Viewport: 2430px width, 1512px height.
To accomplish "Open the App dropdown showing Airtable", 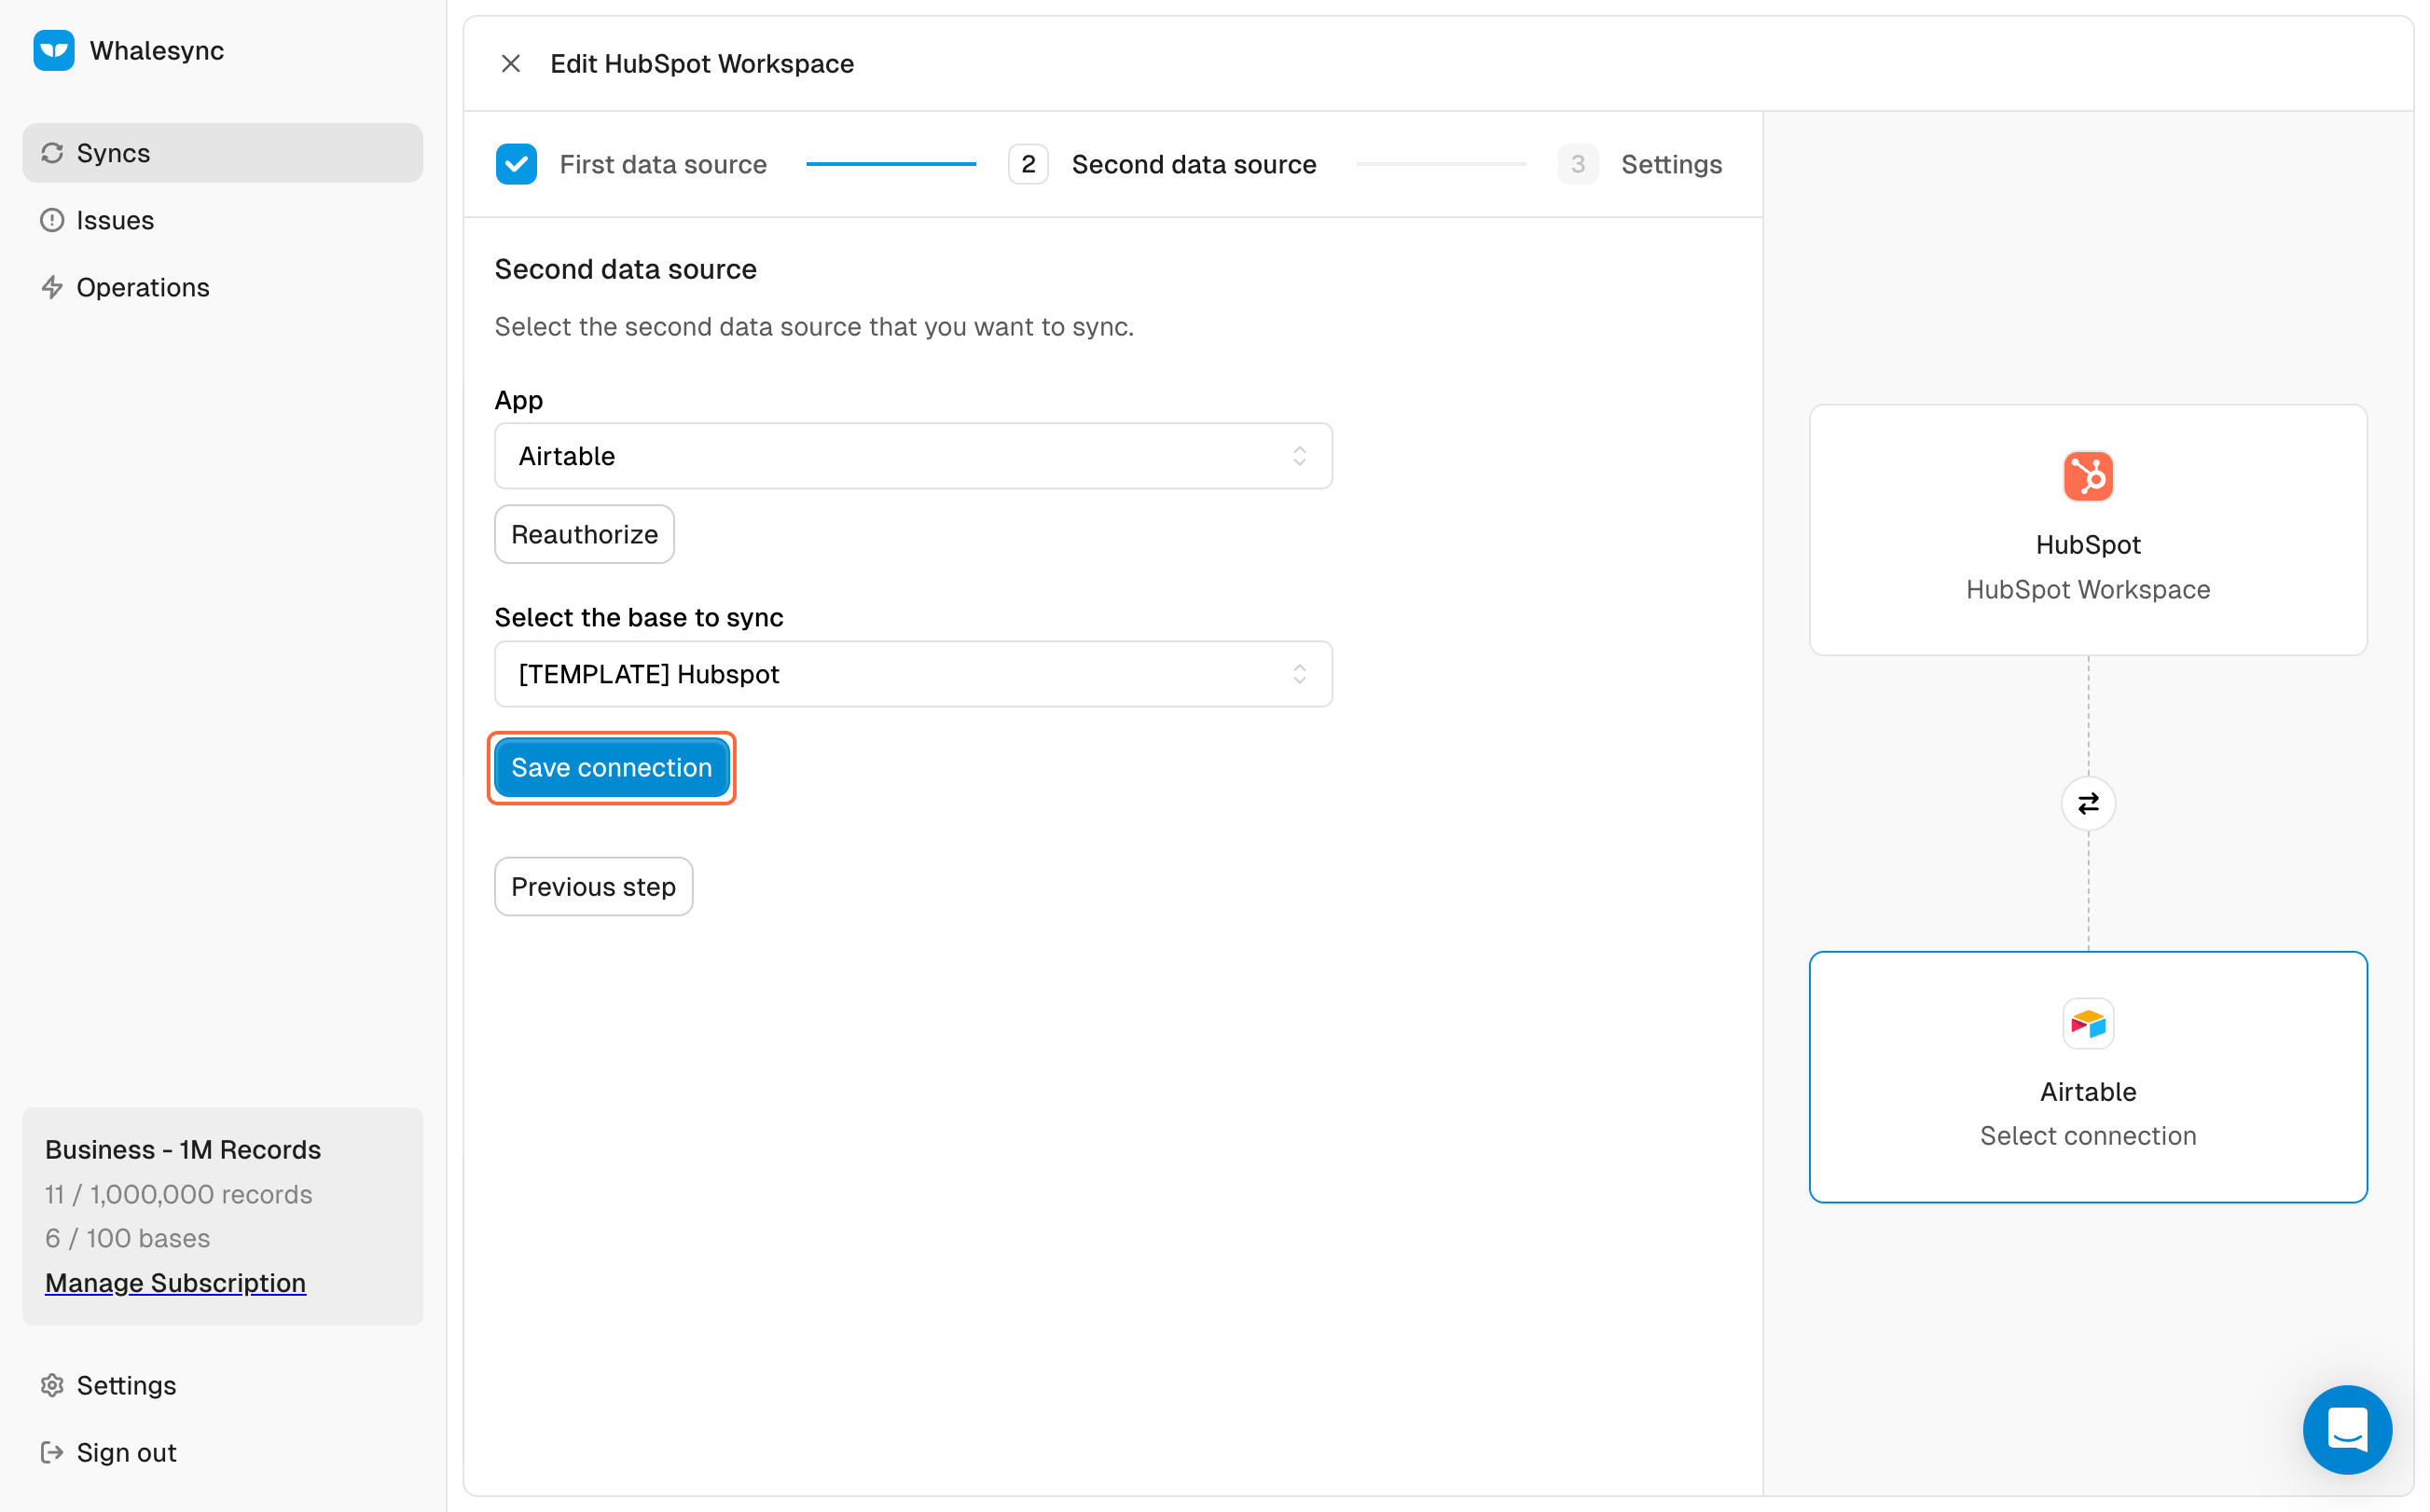I will pyautogui.click(x=912, y=456).
